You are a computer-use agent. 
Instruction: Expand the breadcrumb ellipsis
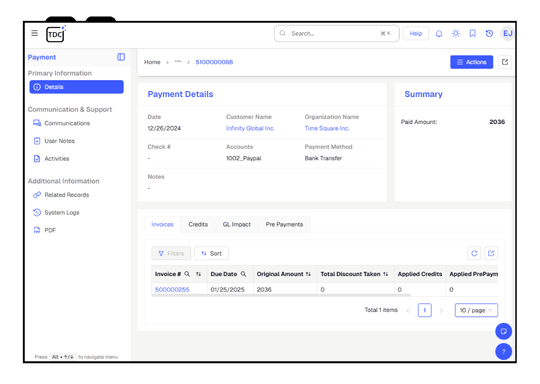point(178,62)
